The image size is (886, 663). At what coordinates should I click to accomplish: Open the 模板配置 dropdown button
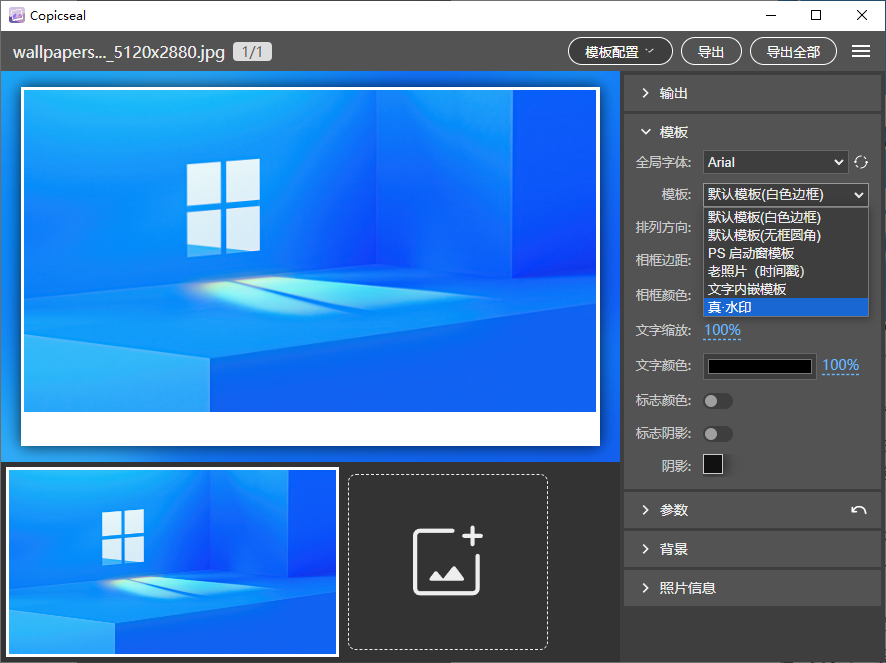pyautogui.click(x=619, y=52)
